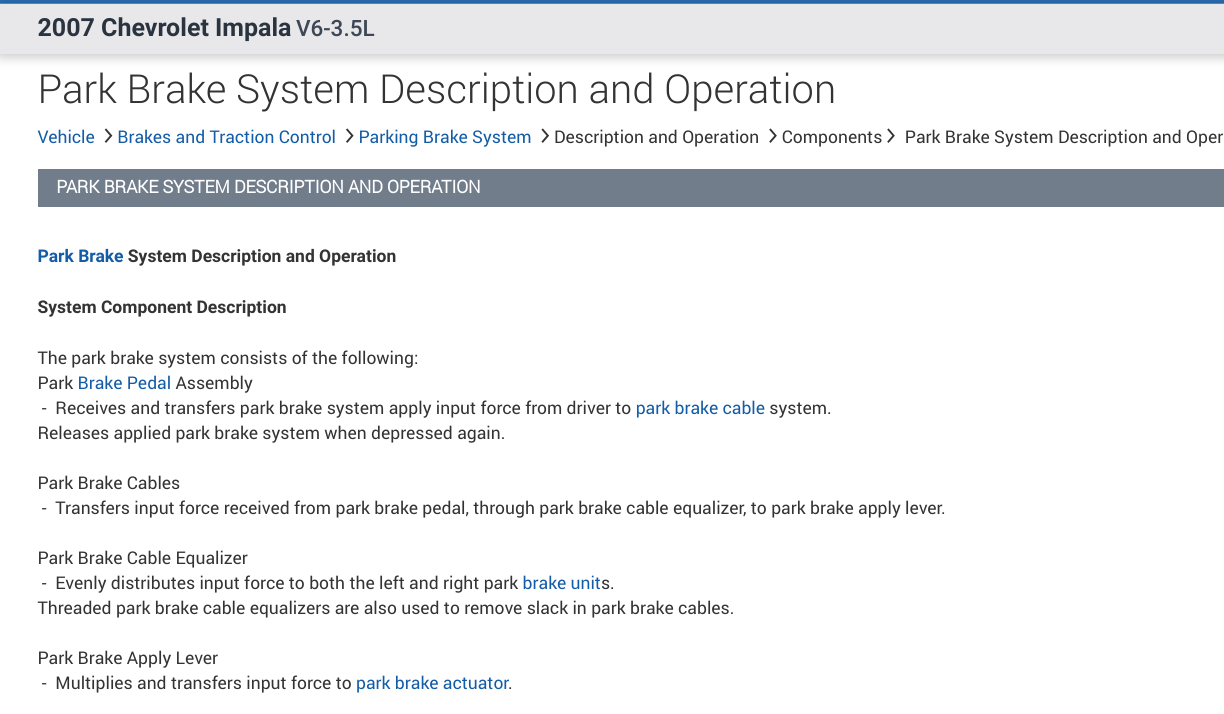
Task: Open the blue Park Brake link in the subheading
Action: (x=80, y=256)
